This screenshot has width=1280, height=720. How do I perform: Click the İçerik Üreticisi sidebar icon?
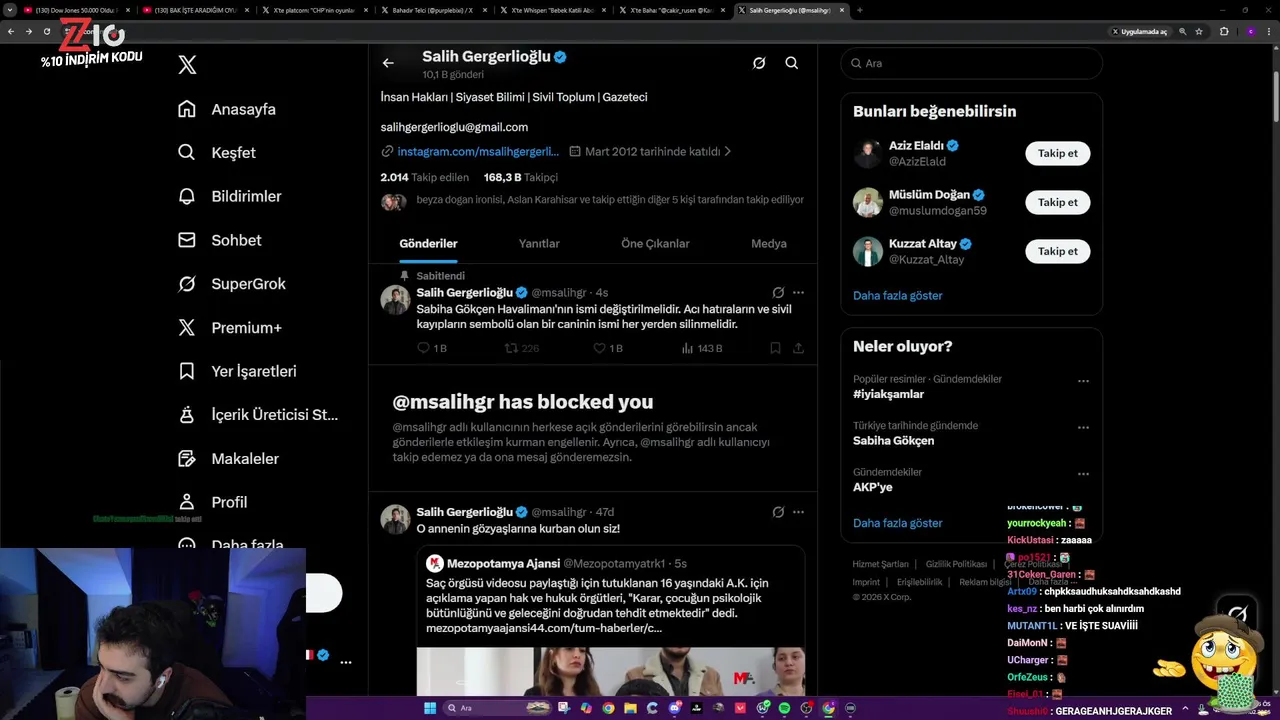coord(187,415)
